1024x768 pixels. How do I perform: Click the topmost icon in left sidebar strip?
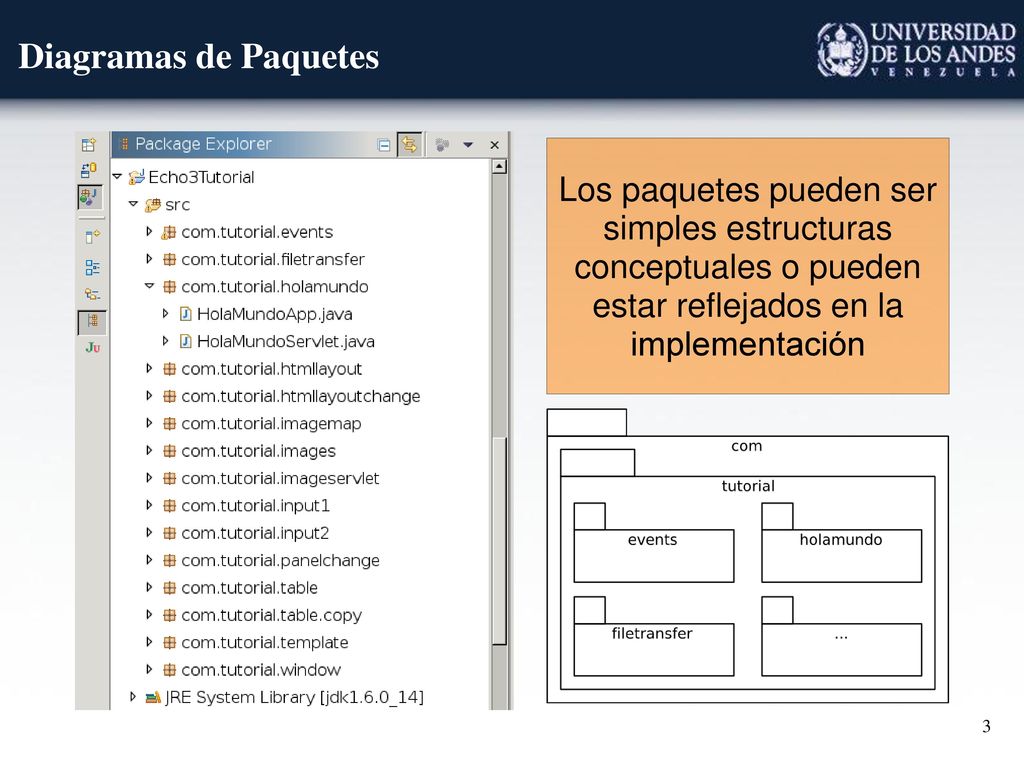click(89, 144)
